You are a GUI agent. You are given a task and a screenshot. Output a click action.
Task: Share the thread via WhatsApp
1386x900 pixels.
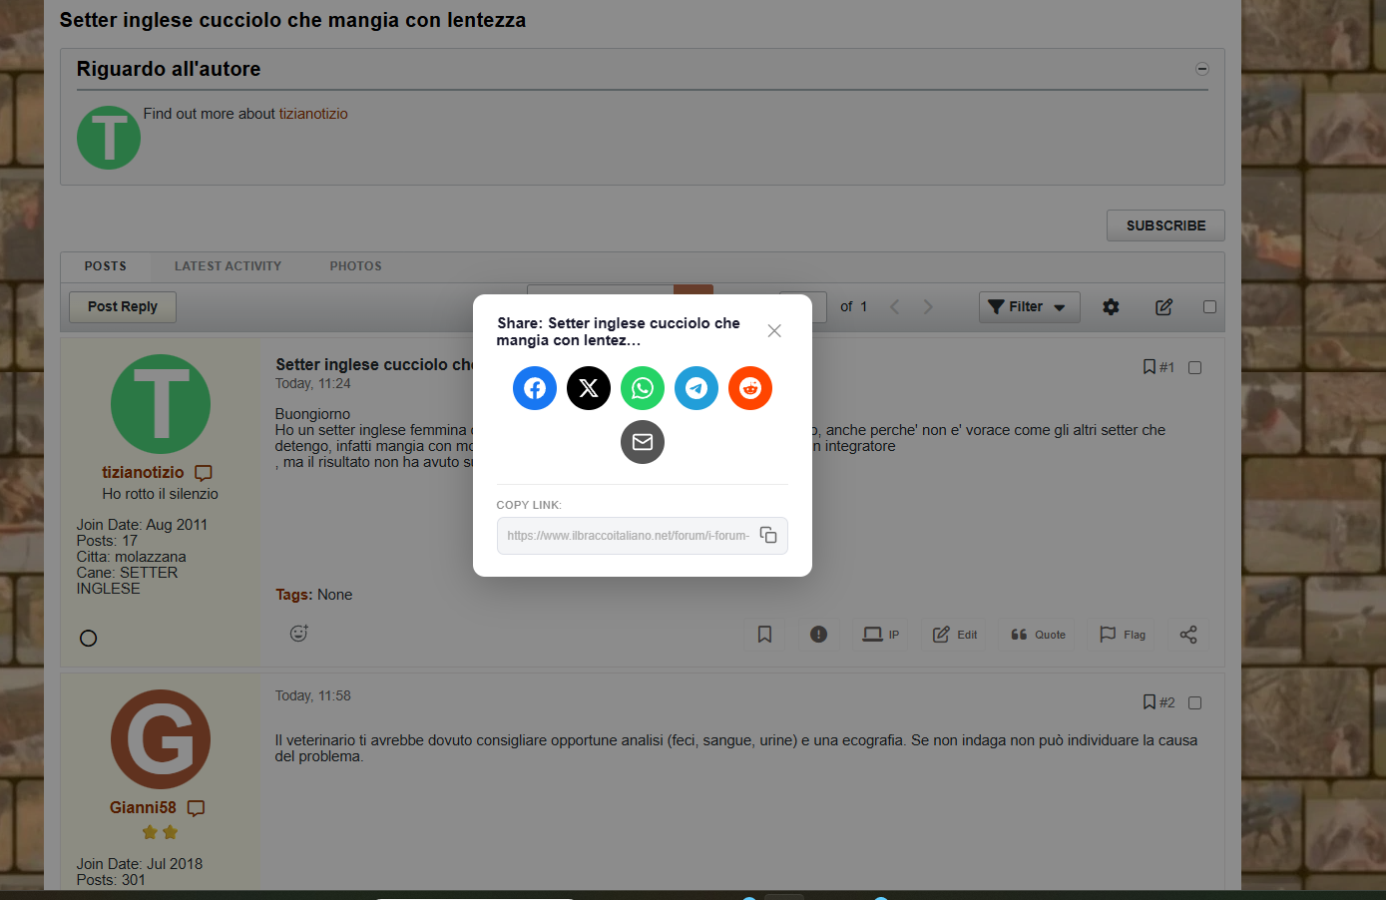(643, 388)
